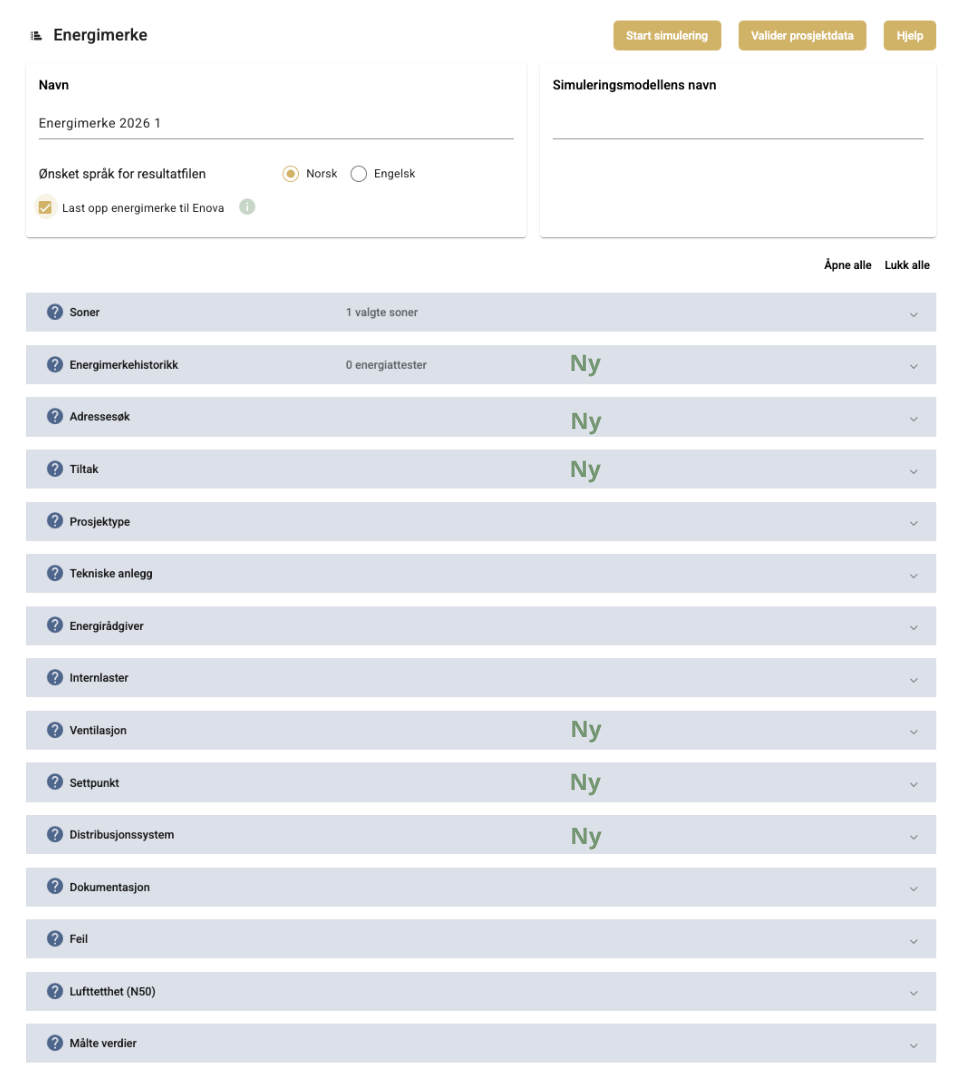Screen dimensions: 966x1080
Task: Click the help icon beside Lufttetthet (N50)
Action: pyautogui.click(x=55, y=992)
